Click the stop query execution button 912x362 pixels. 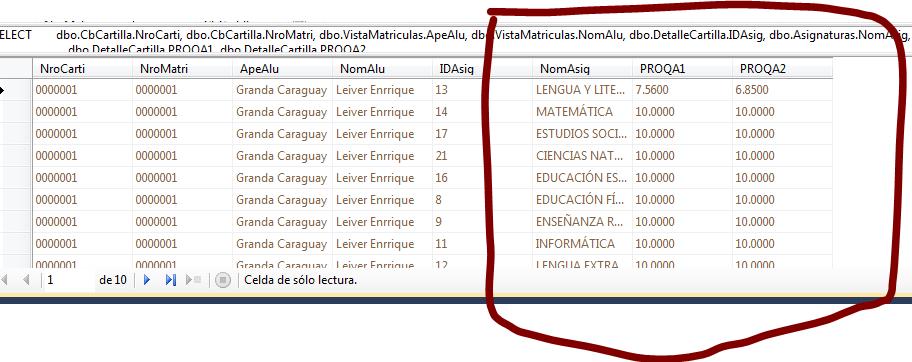point(223,280)
